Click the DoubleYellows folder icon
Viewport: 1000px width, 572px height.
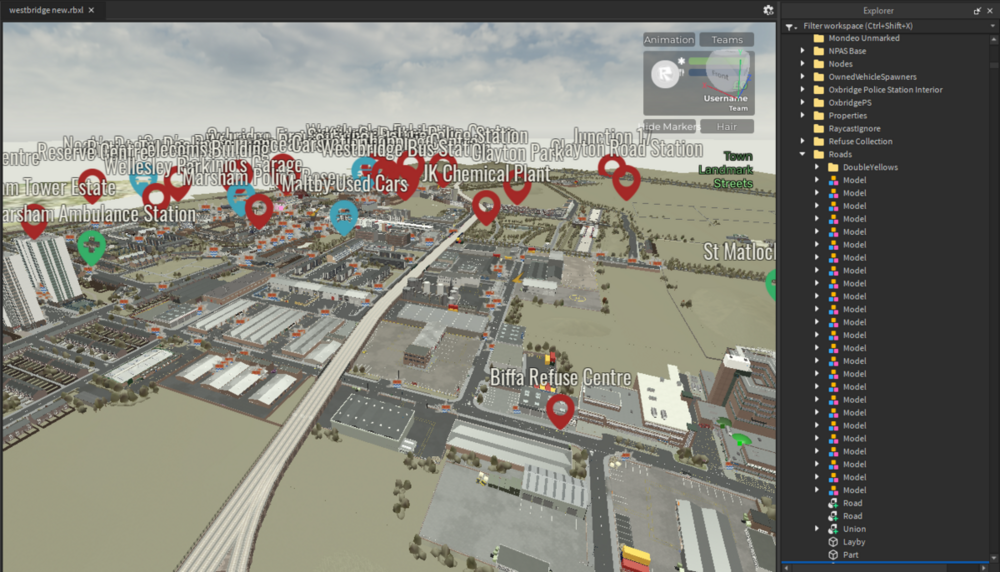(833, 167)
